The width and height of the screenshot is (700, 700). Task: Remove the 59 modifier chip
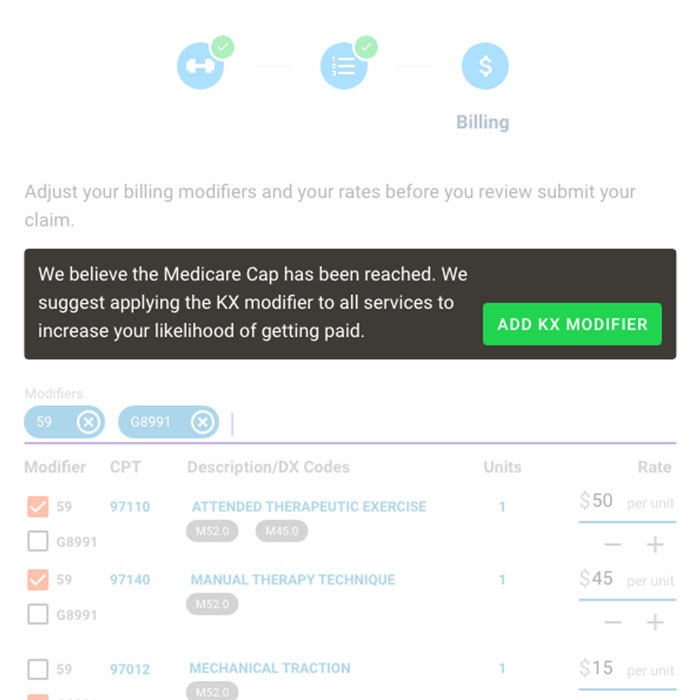(x=88, y=422)
